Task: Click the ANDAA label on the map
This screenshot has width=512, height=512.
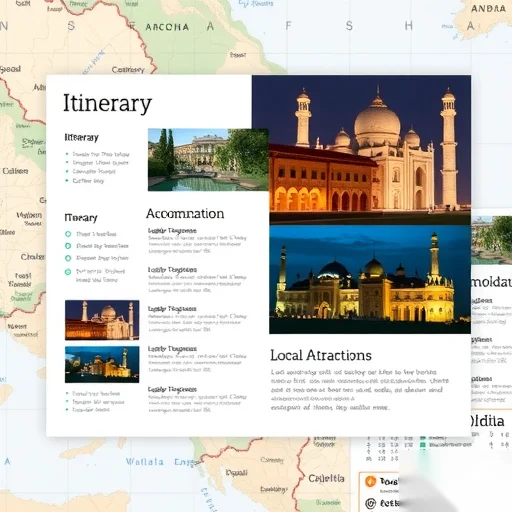Action: pos(488,9)
